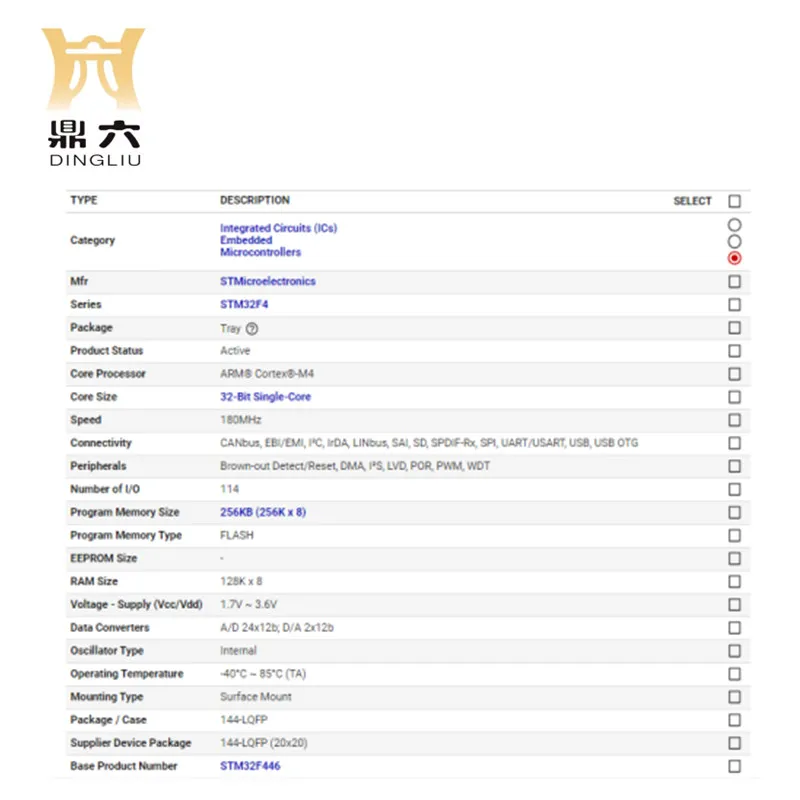Check the Product Status row checkbox
800x800 pixels.
click(x=734, y=351)
